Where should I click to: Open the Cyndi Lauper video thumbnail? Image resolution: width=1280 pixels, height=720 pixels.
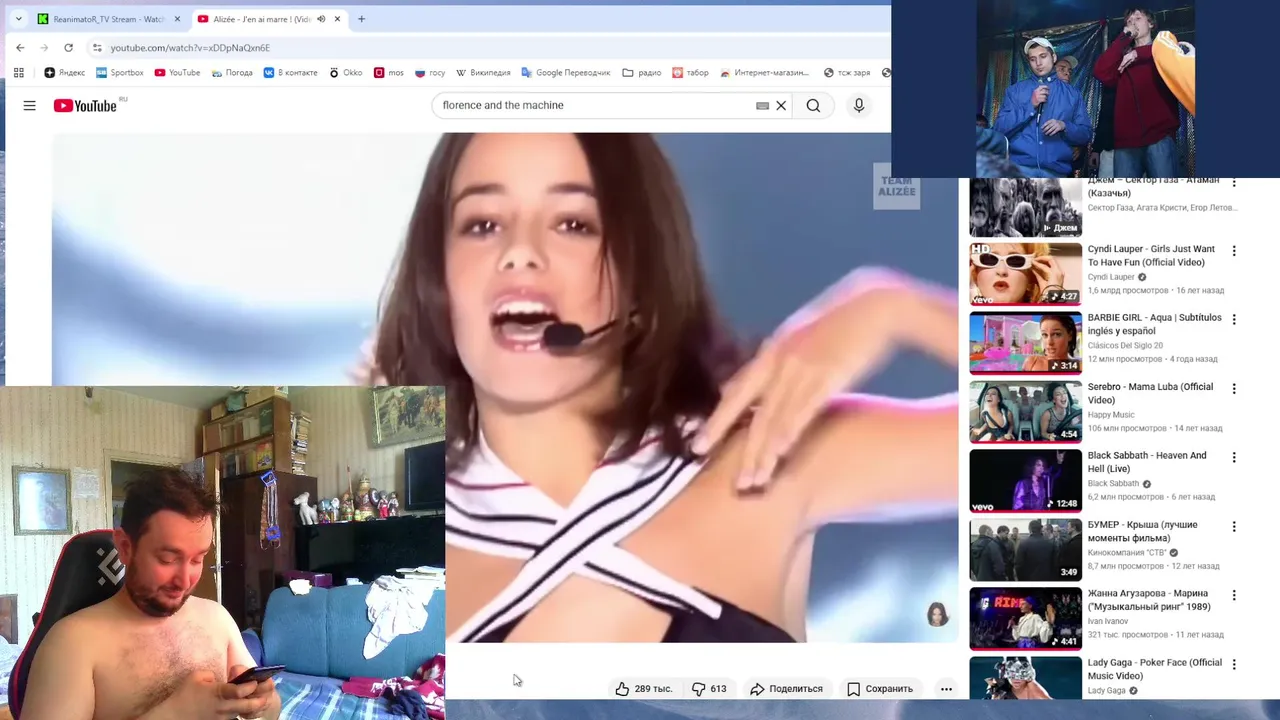(1026, 274)
